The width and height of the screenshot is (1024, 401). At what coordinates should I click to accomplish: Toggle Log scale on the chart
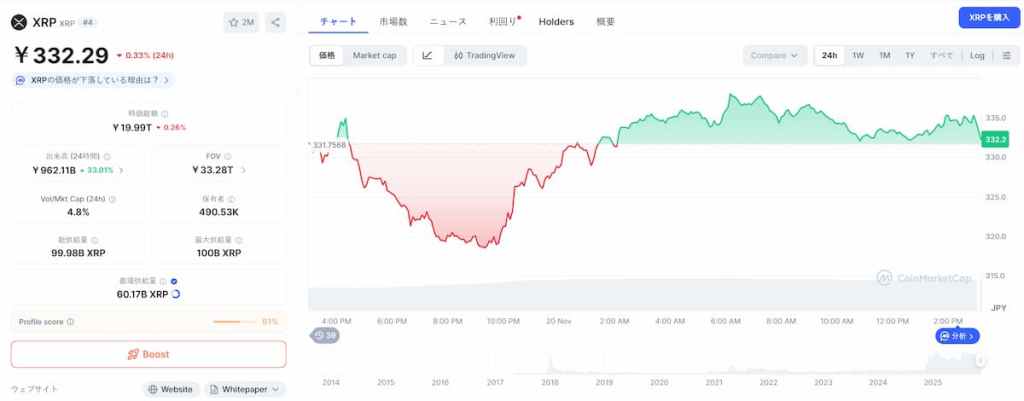[977, 56]
